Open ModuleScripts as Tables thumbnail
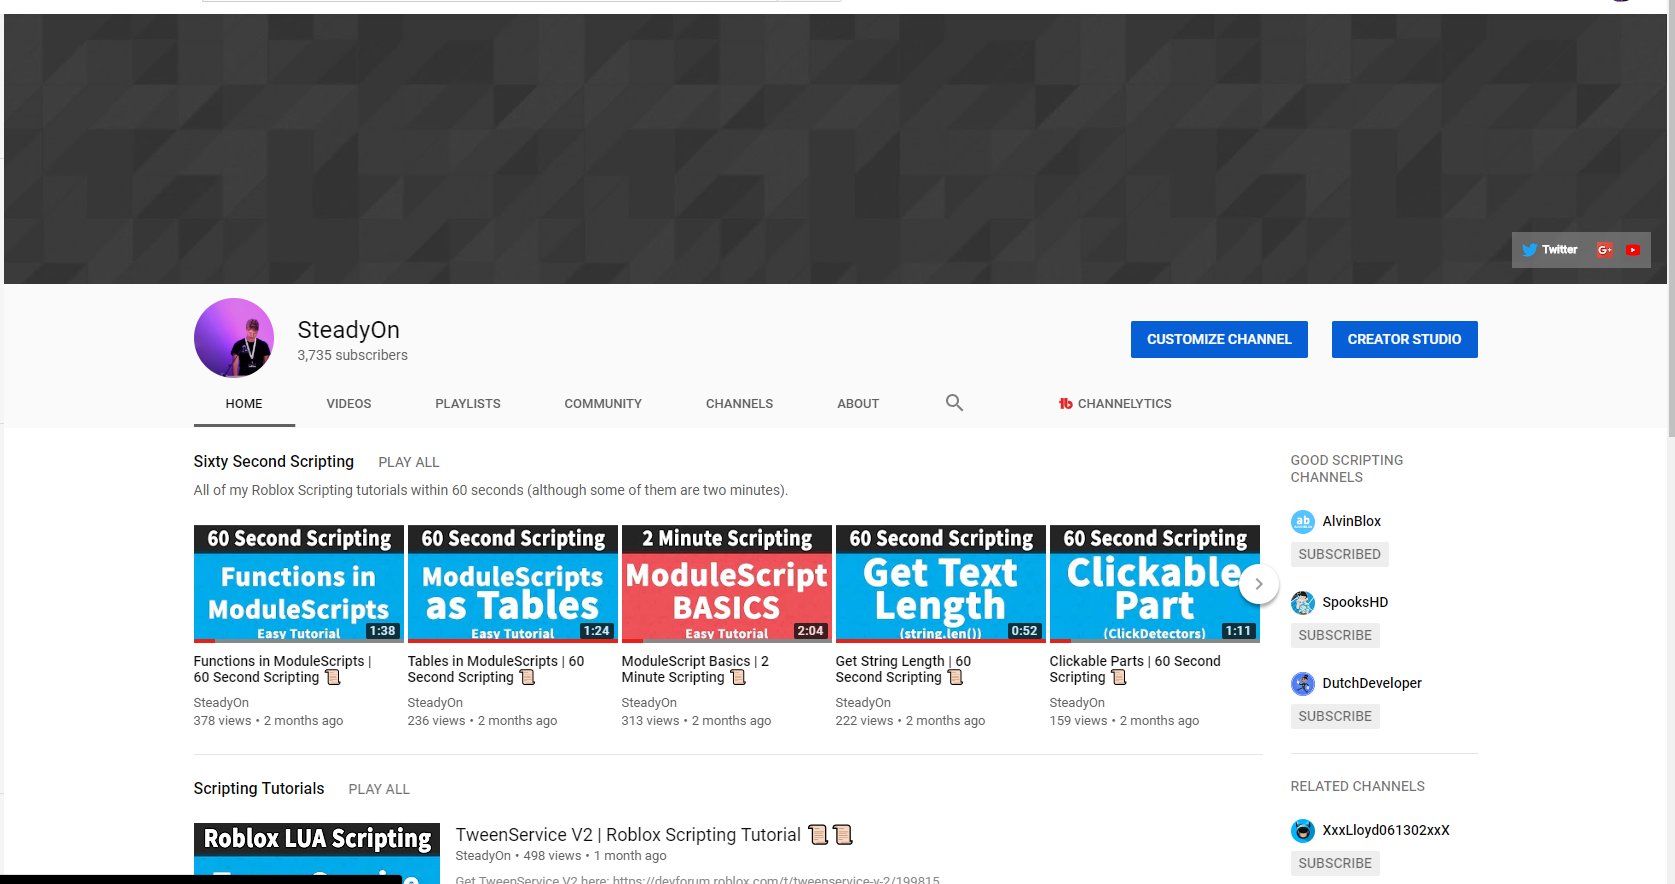Image resolution: width=1675 pixels, height=884 pixels. [x=513, y=584]
